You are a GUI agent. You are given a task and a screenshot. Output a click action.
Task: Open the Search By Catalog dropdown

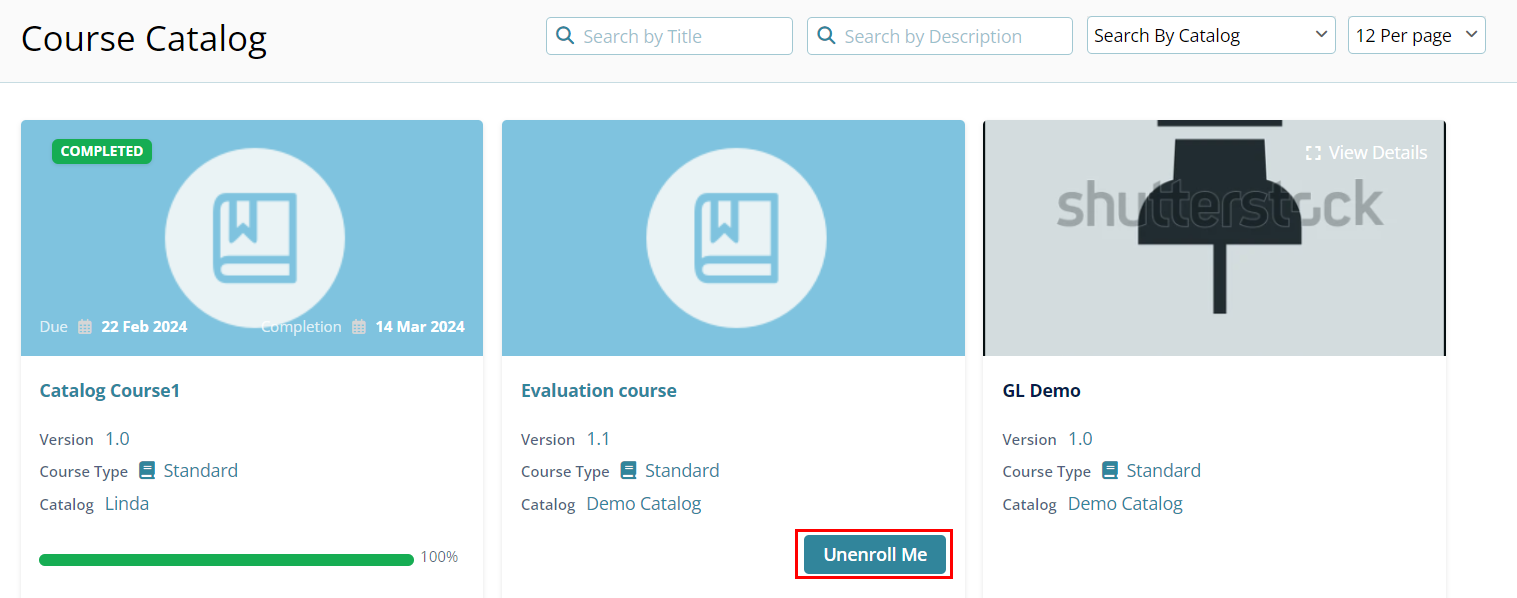click(1210, 36)
